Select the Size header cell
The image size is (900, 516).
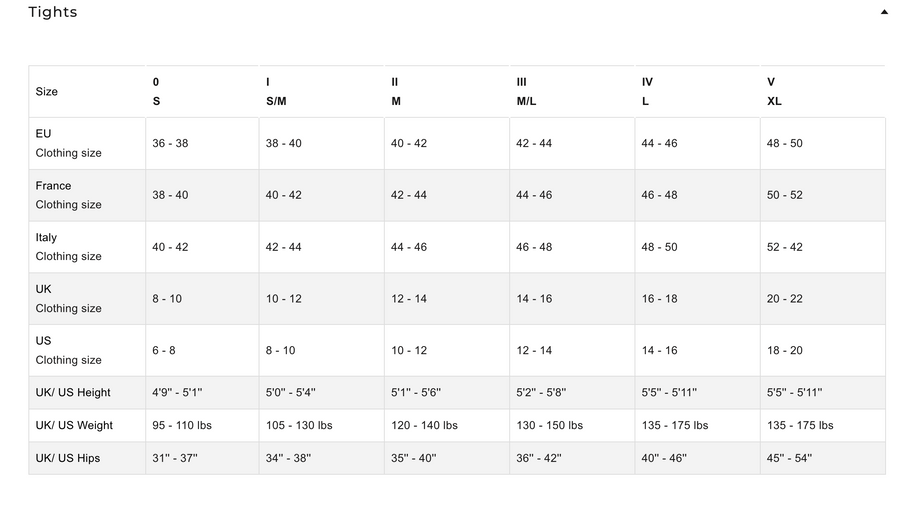(47, 92)
